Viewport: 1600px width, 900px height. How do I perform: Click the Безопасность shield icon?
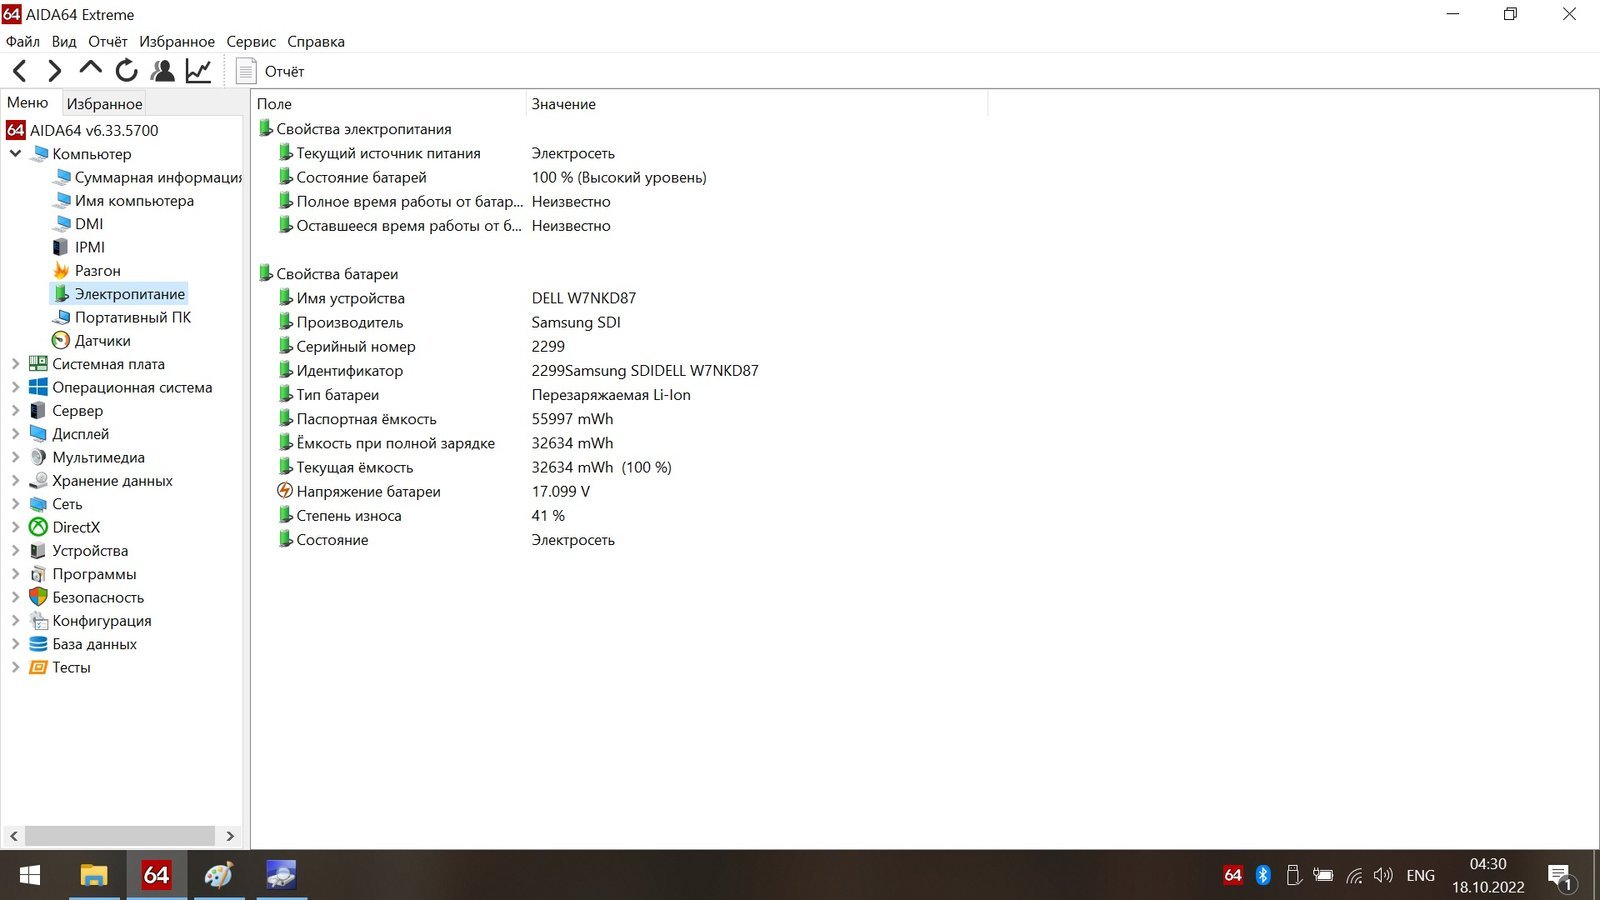click(38, 597)
